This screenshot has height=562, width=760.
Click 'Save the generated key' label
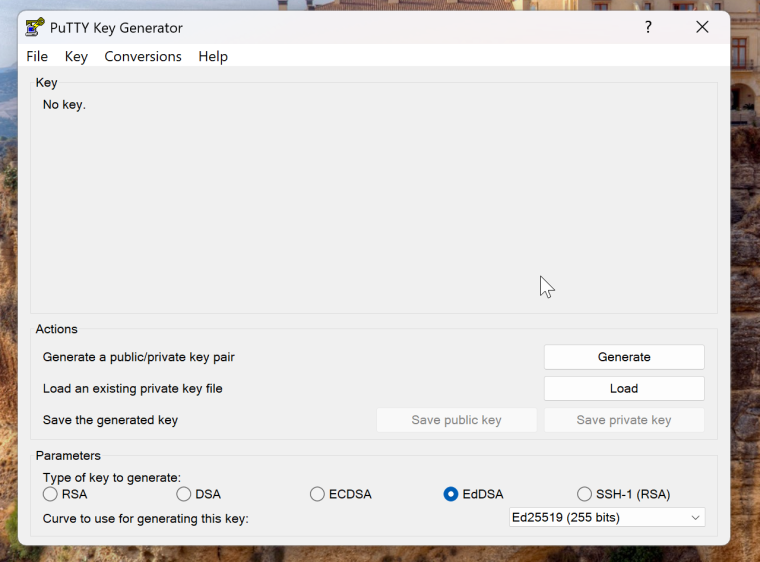coord(110,420)
